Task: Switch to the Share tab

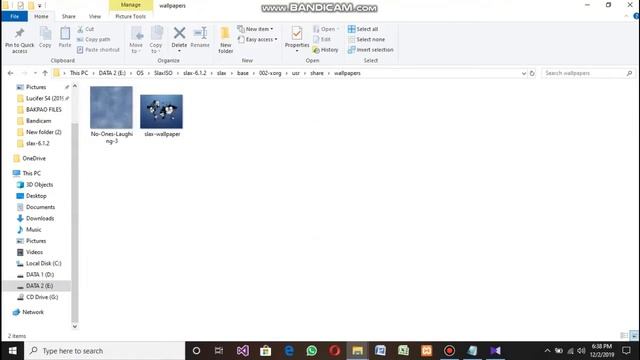Action: pos(69,16)
